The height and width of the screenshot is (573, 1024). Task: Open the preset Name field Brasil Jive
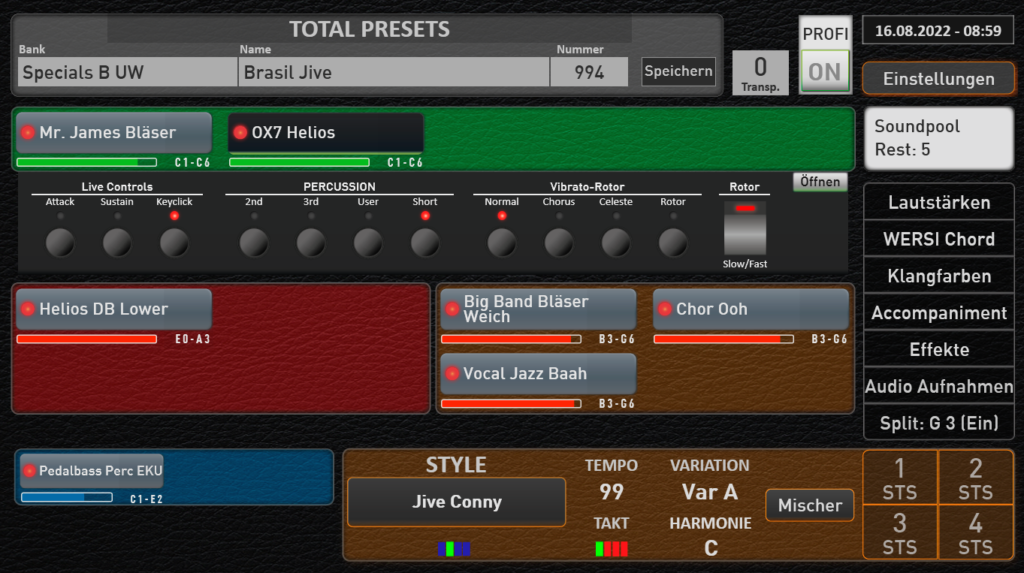pyautogui.click(x=394, y=72)
